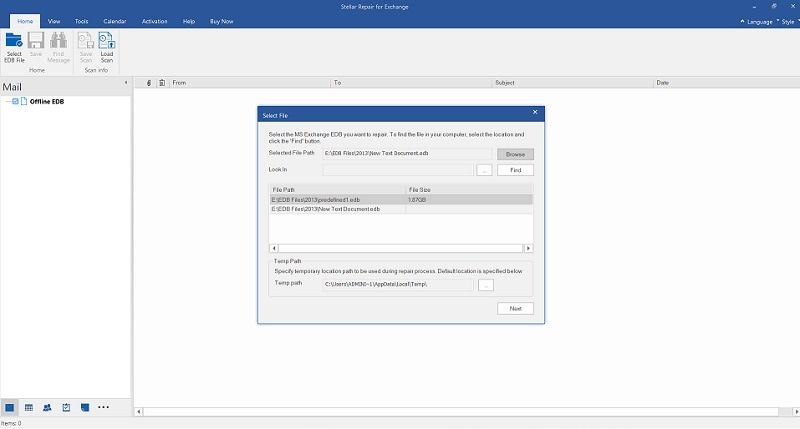Screen dimensions: 800x429
Task: Click the Items: 0 status text
Action: [11, 423]
